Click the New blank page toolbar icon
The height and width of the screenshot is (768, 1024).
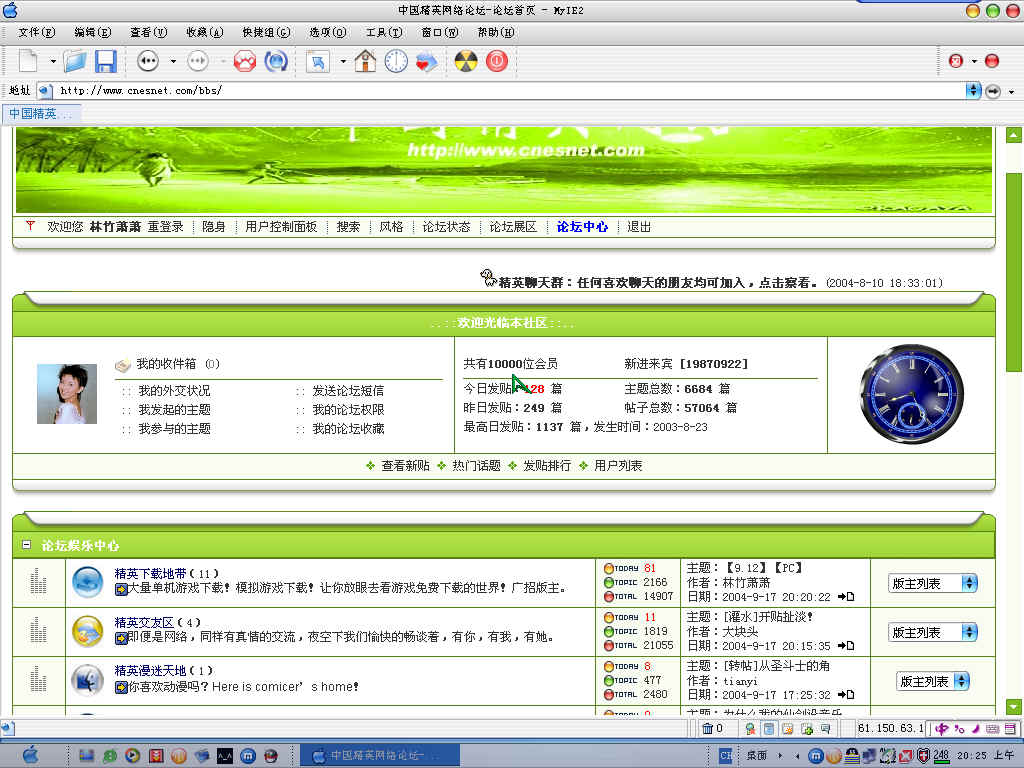(27, 61)
